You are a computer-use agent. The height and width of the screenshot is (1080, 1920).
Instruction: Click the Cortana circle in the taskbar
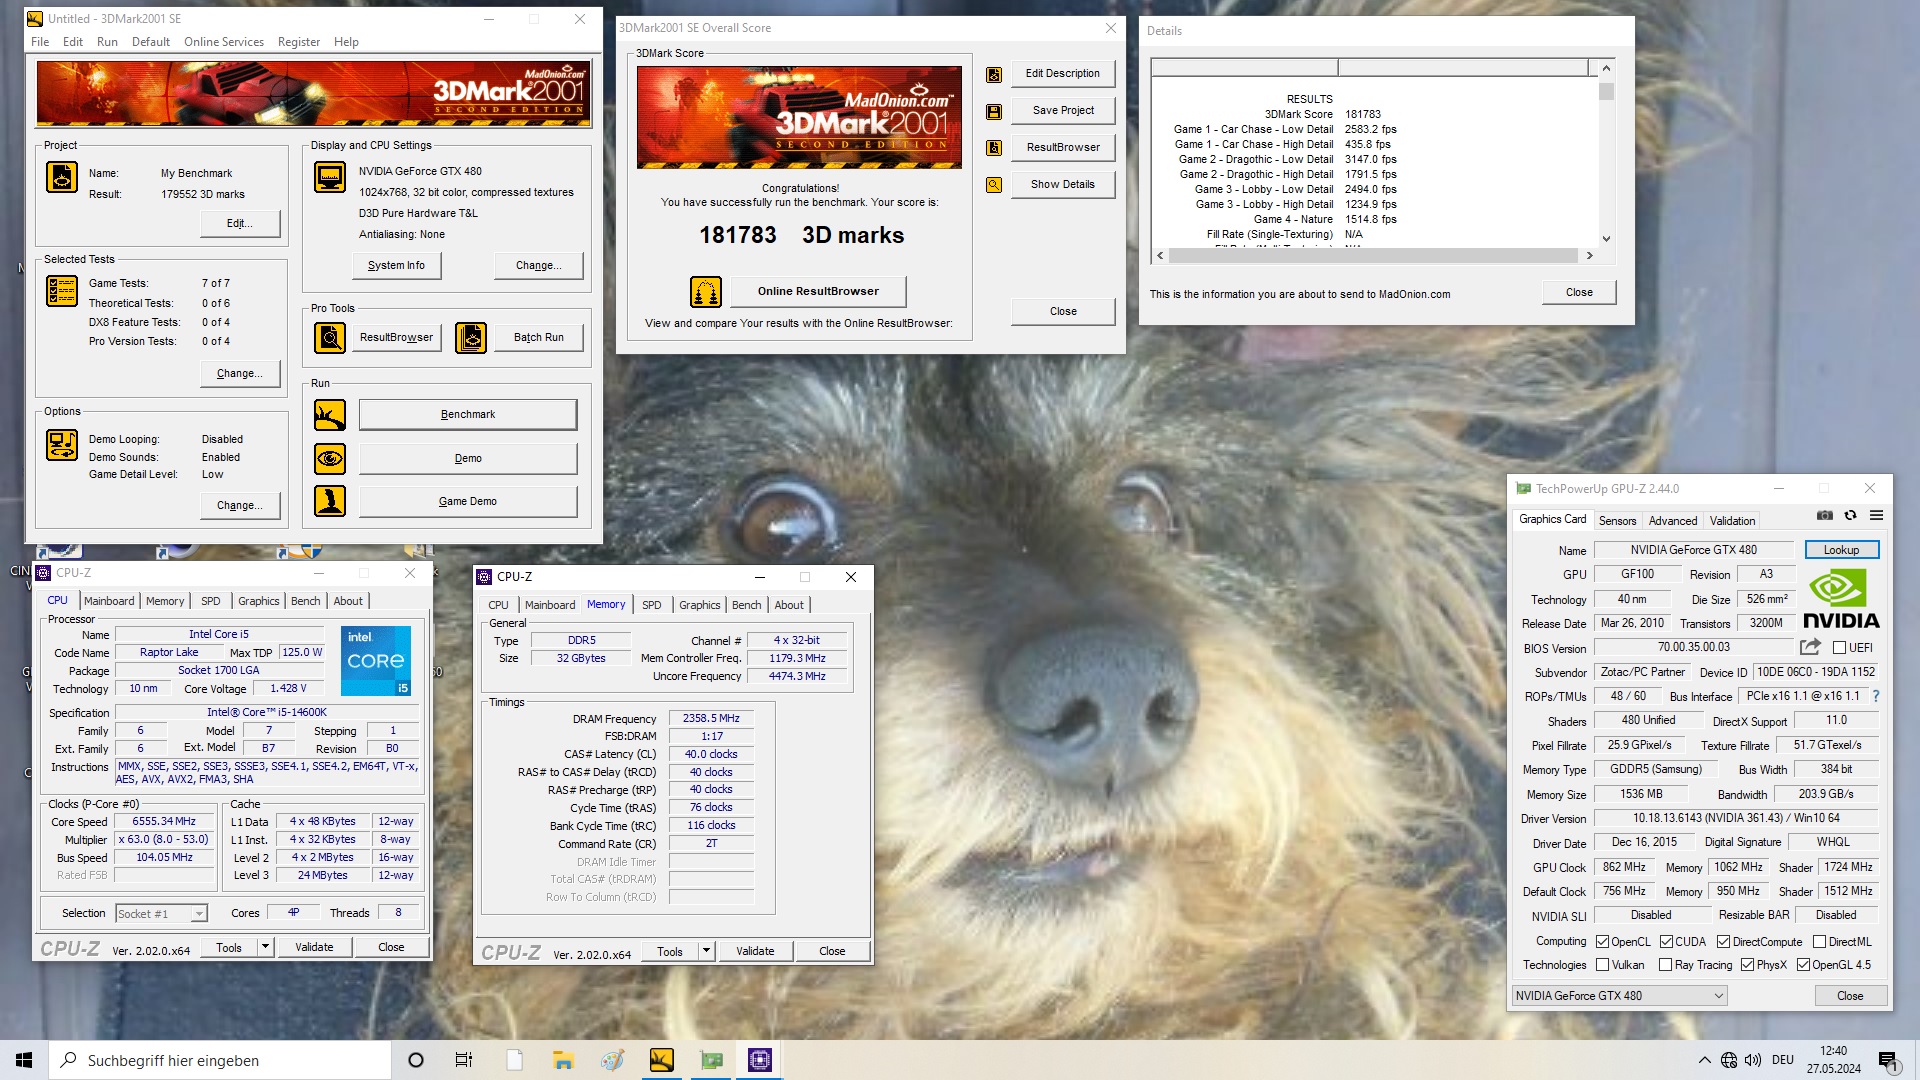click(x=416, y=1060)
